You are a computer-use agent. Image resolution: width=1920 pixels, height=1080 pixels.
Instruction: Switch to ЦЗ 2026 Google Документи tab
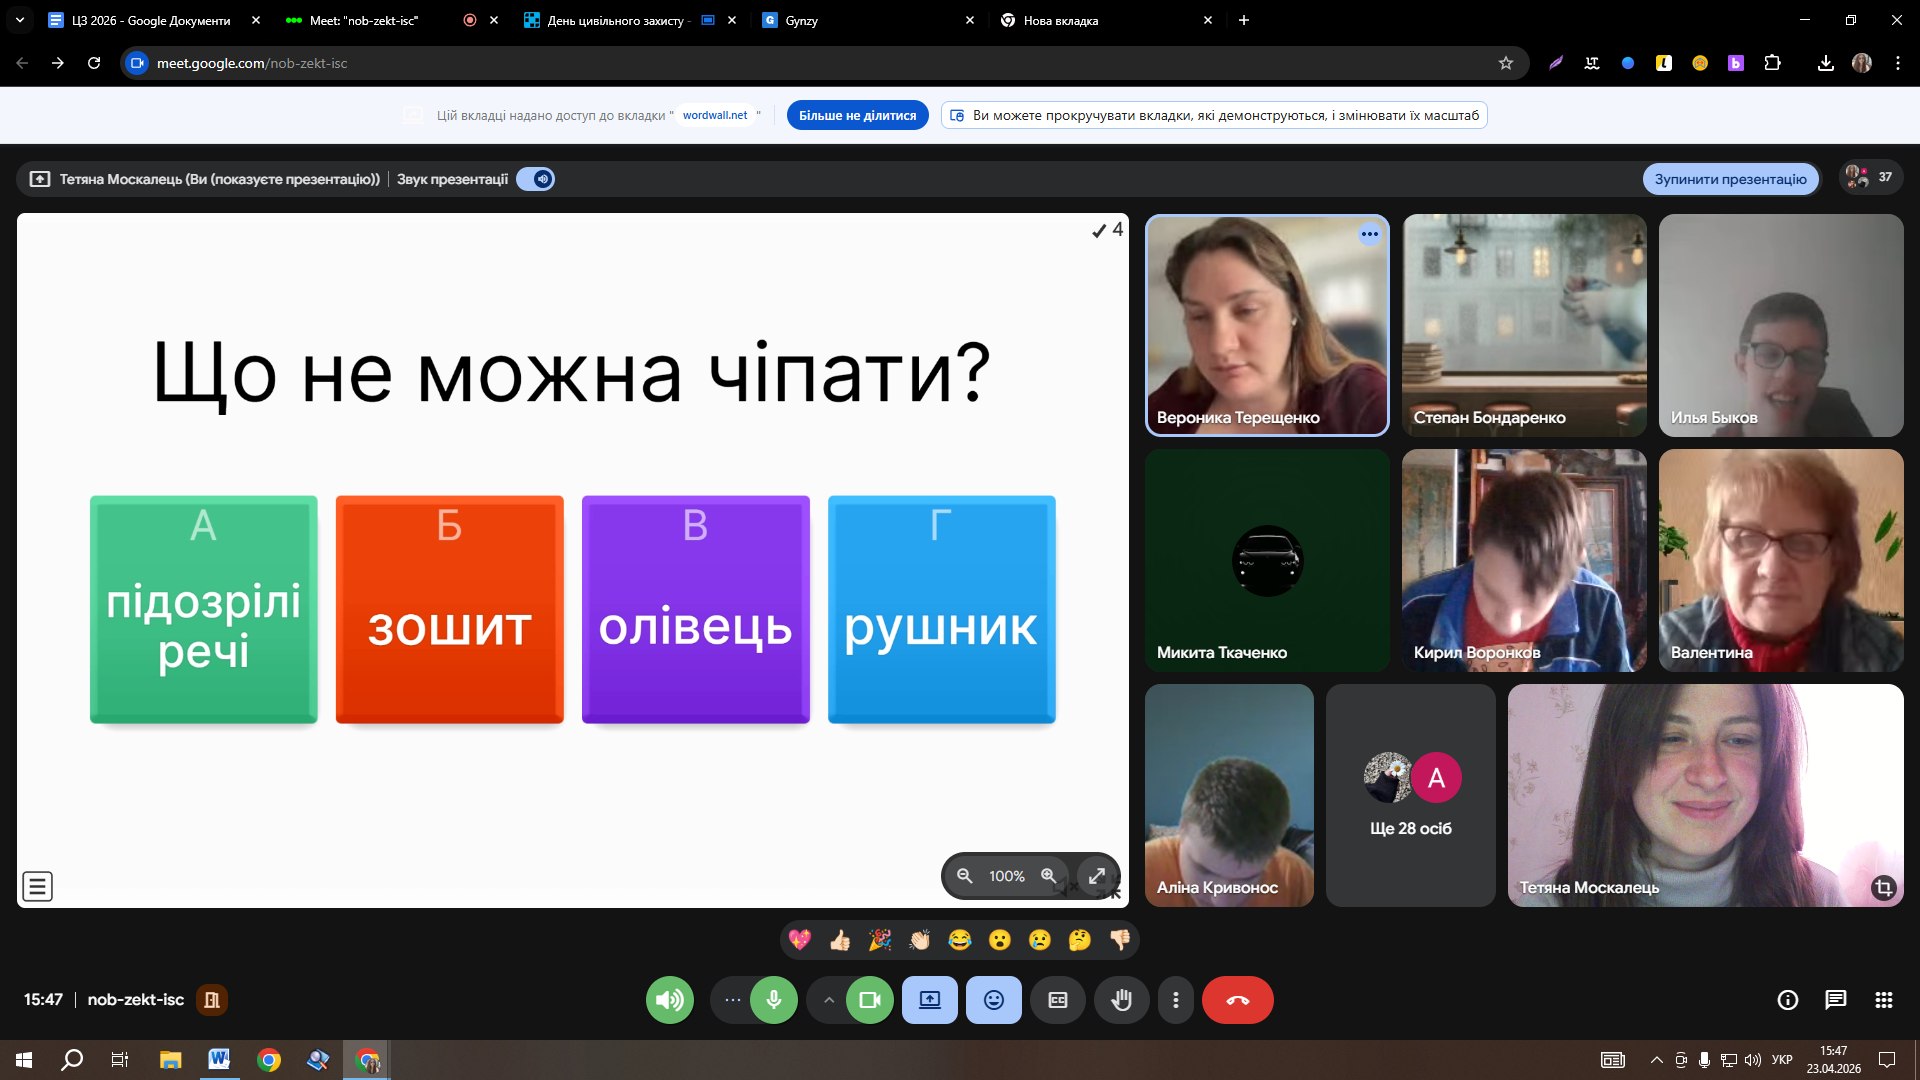click(x=150, y=20)
